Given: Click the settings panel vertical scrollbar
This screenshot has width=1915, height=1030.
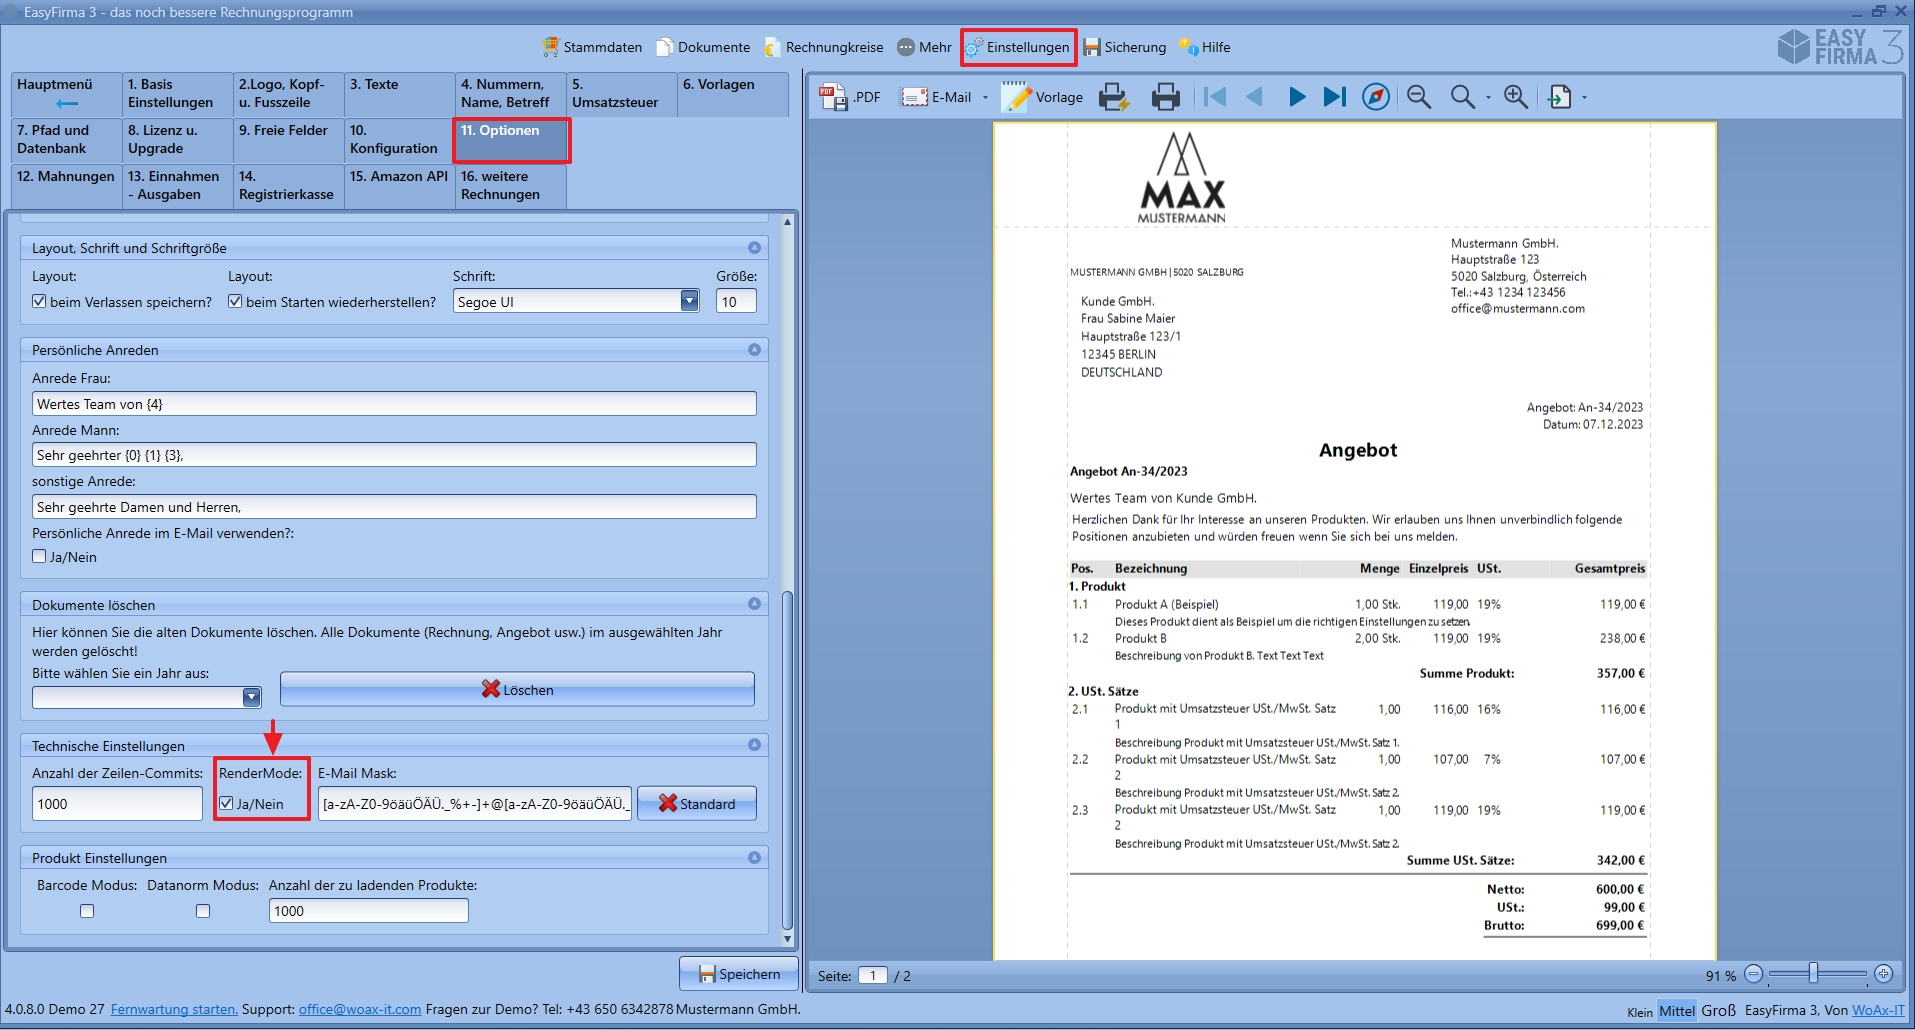Looking at the screenshot, I should pos(787,760).
